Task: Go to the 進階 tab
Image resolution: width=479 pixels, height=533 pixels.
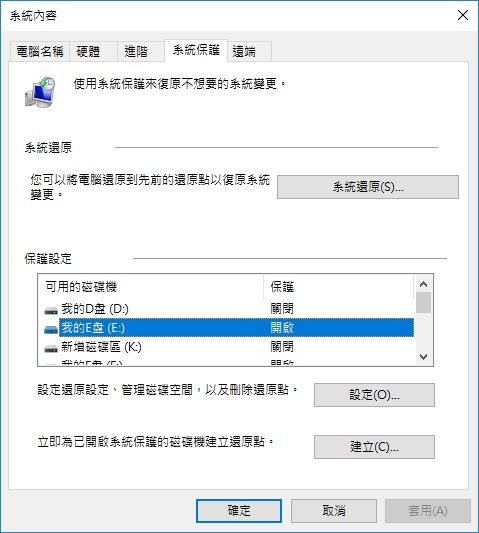Action: click(x=136, y=52)
